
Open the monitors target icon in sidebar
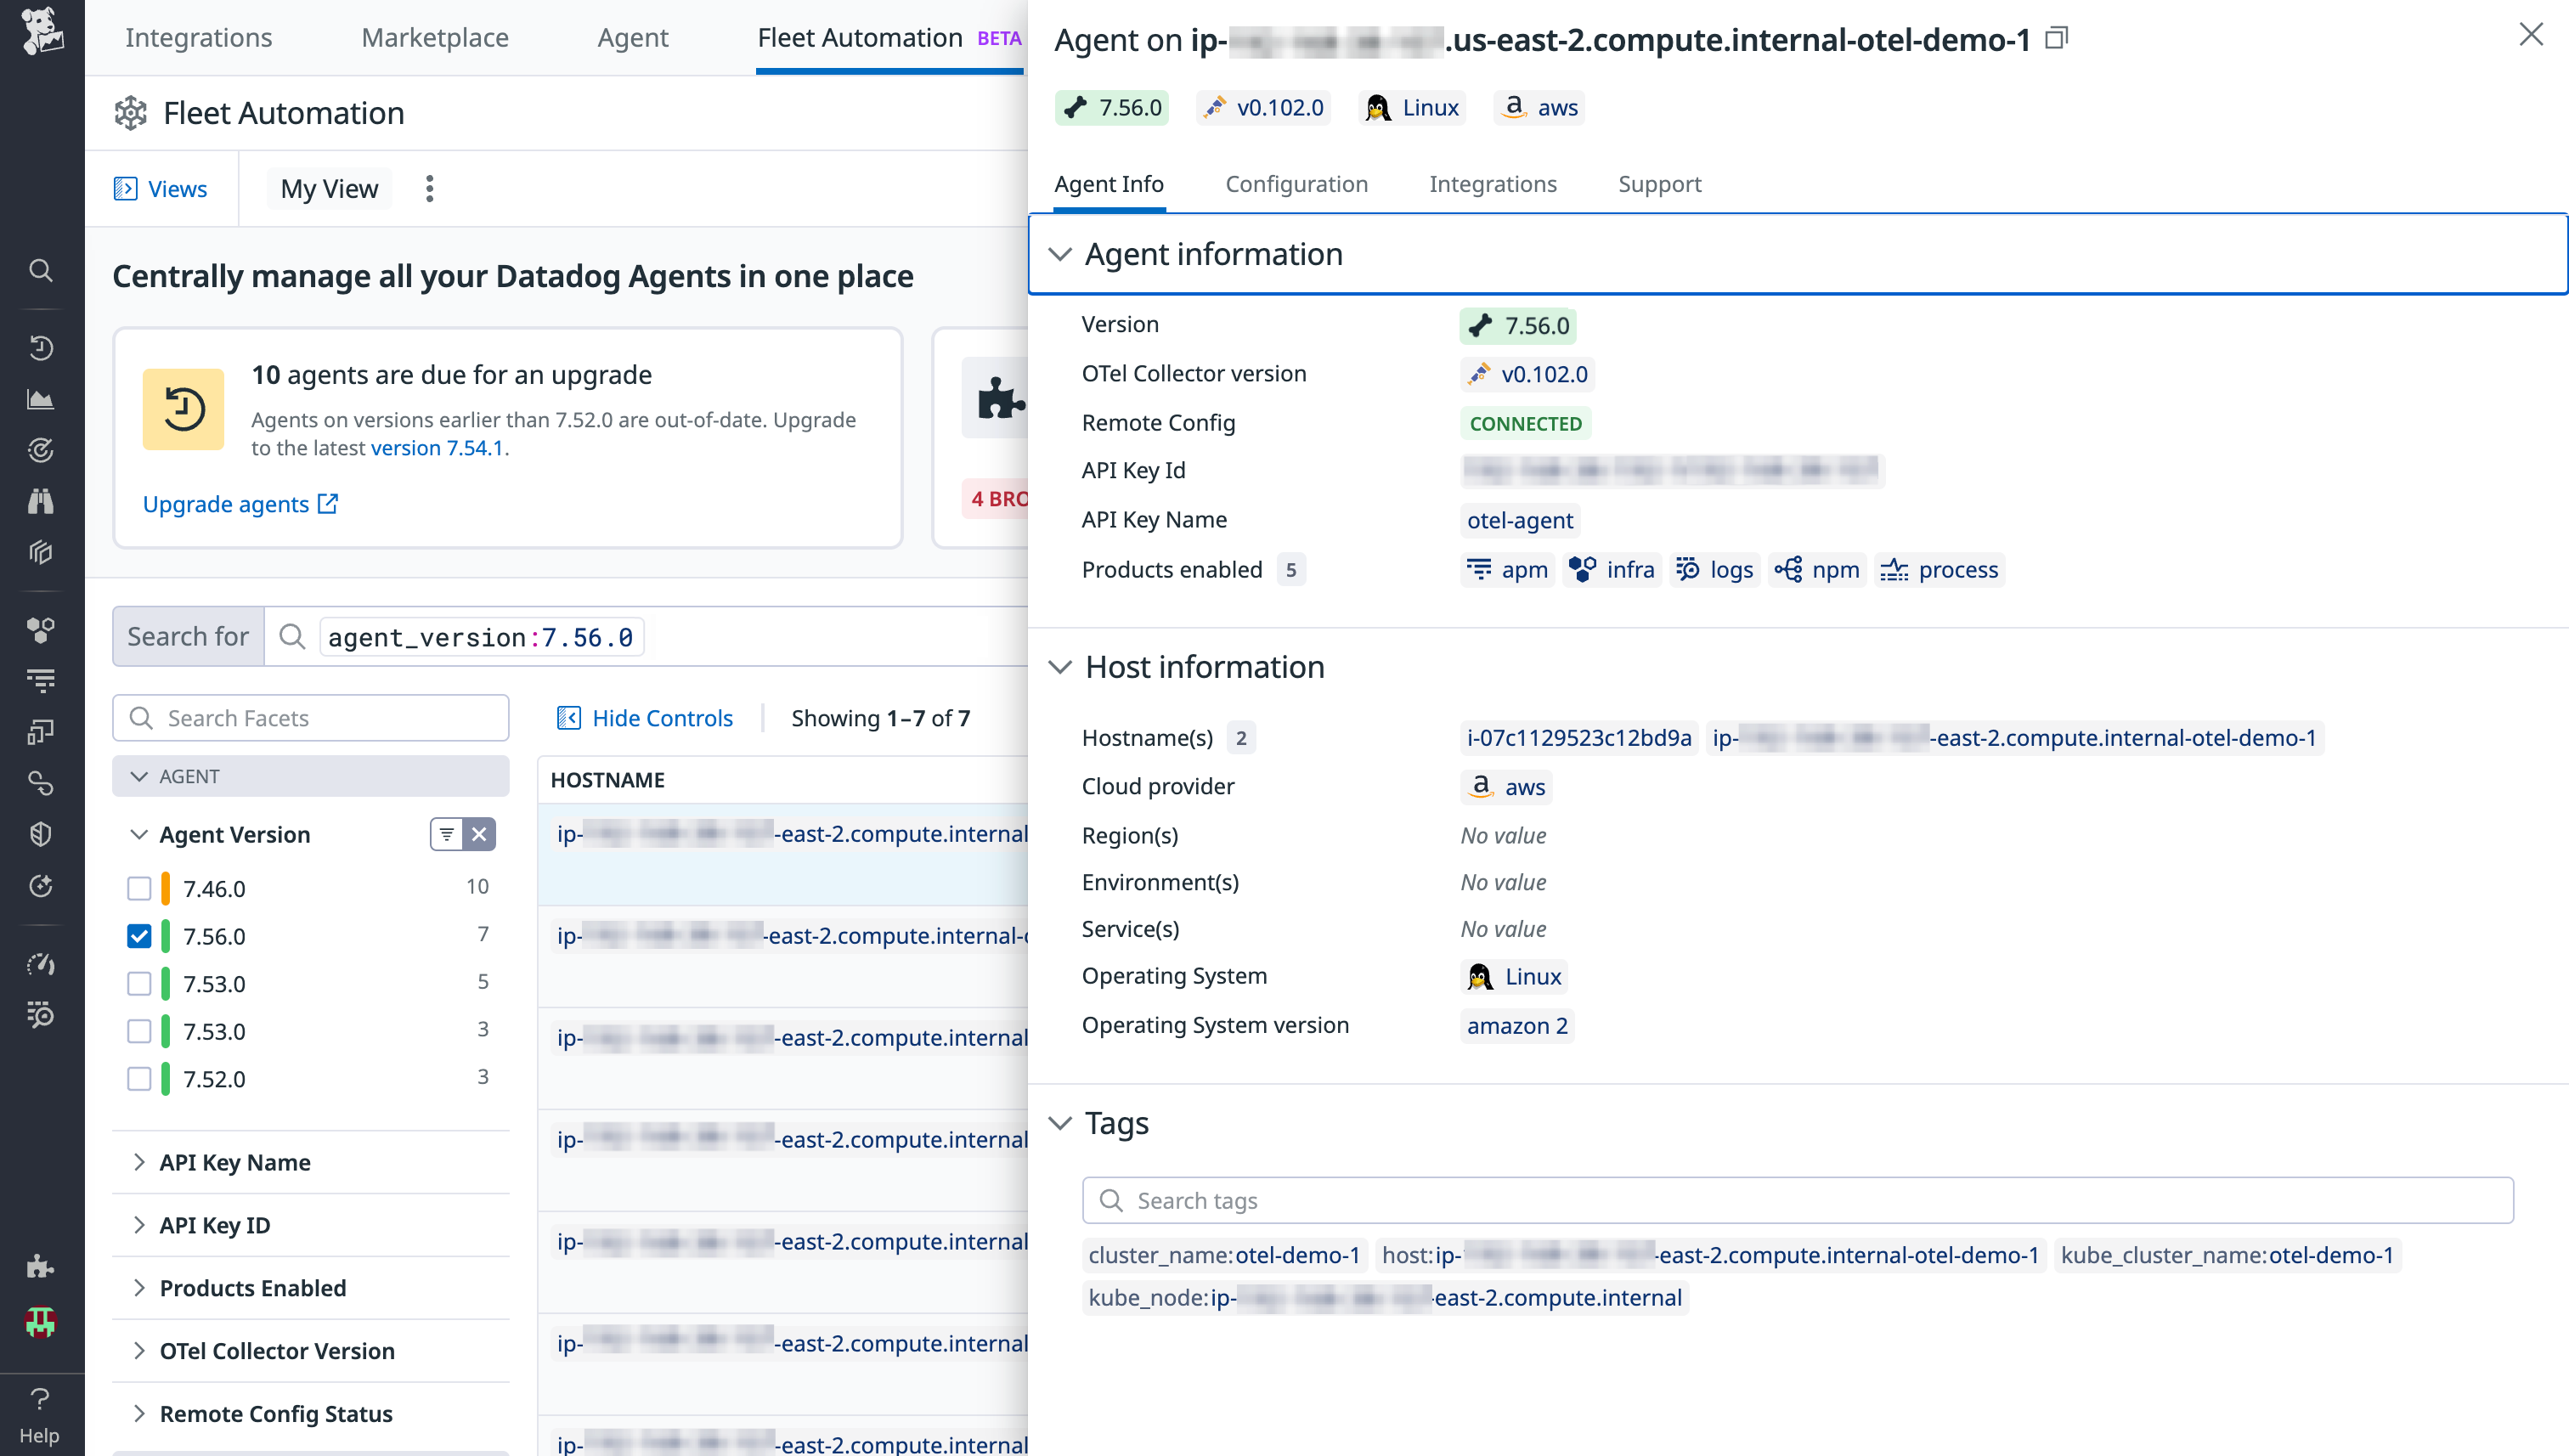[41, 450]
